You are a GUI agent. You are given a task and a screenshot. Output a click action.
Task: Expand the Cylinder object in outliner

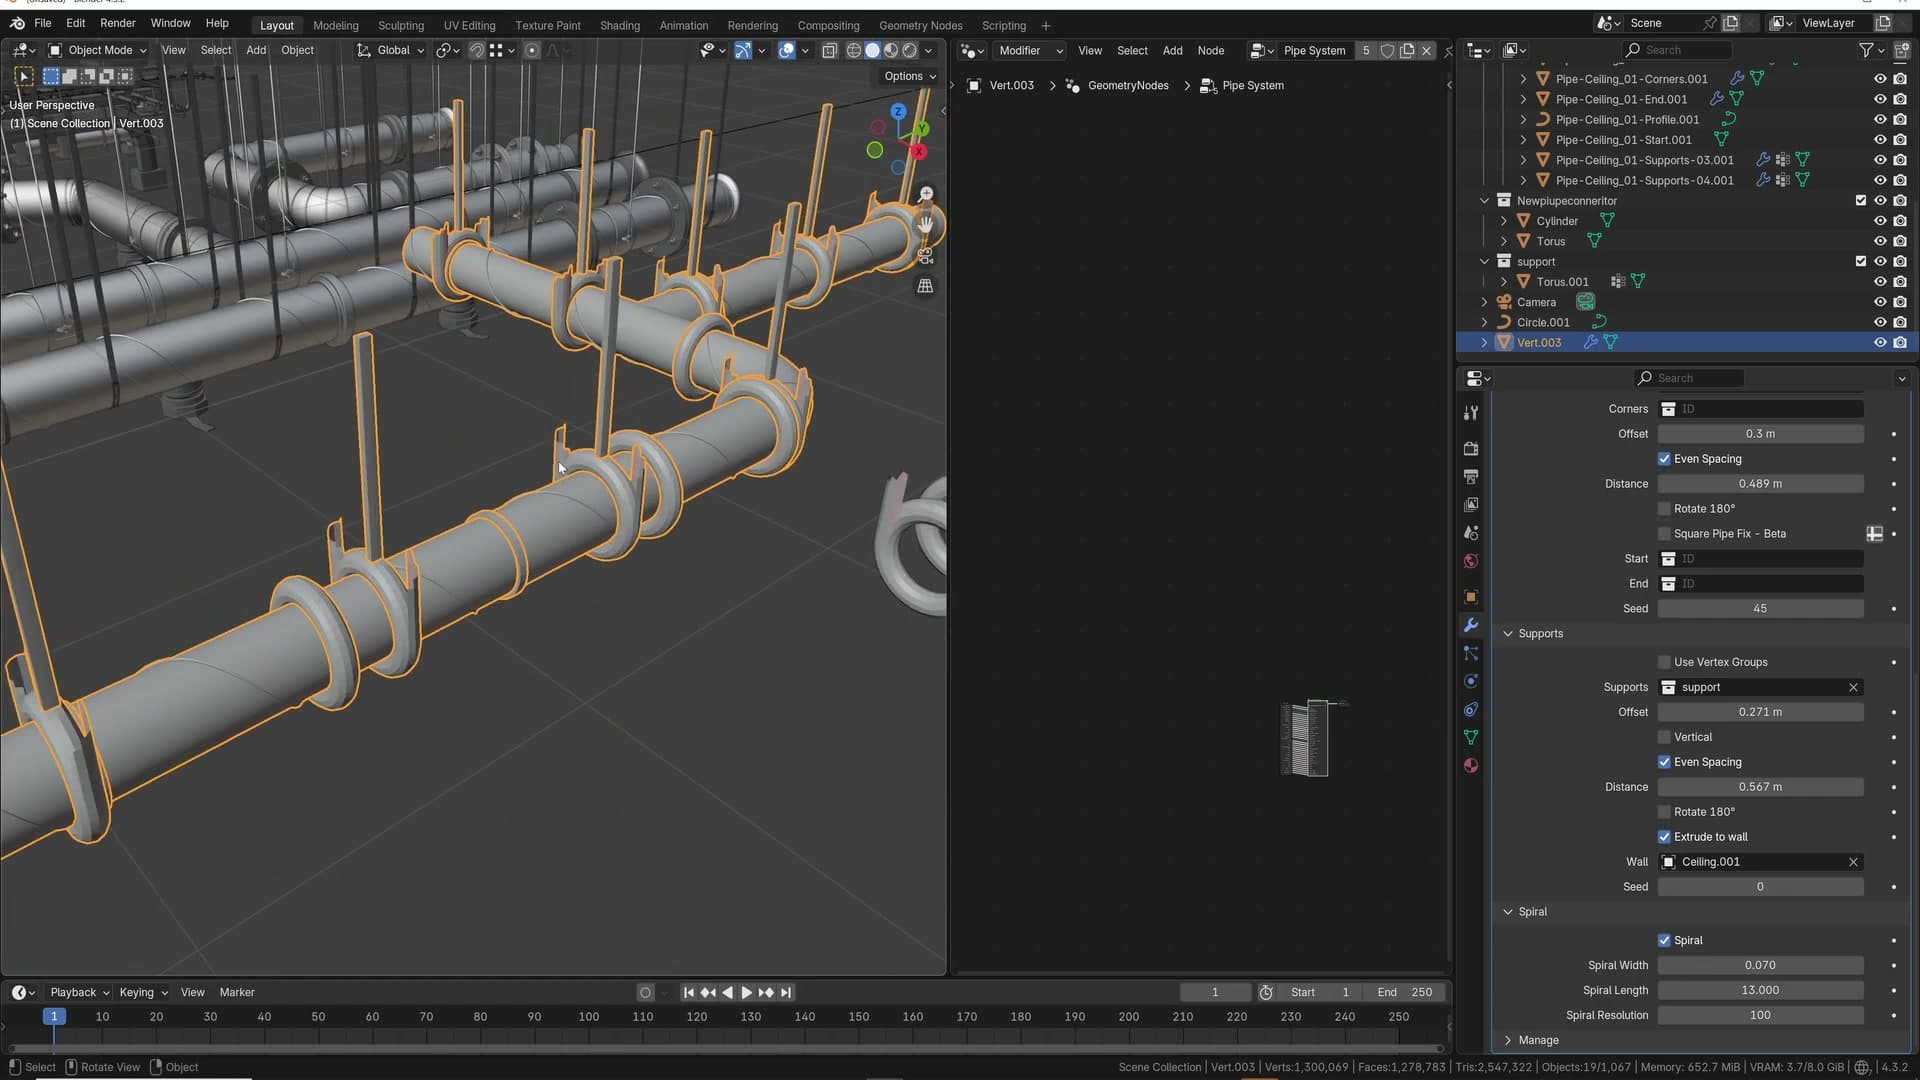point(1503,221)
